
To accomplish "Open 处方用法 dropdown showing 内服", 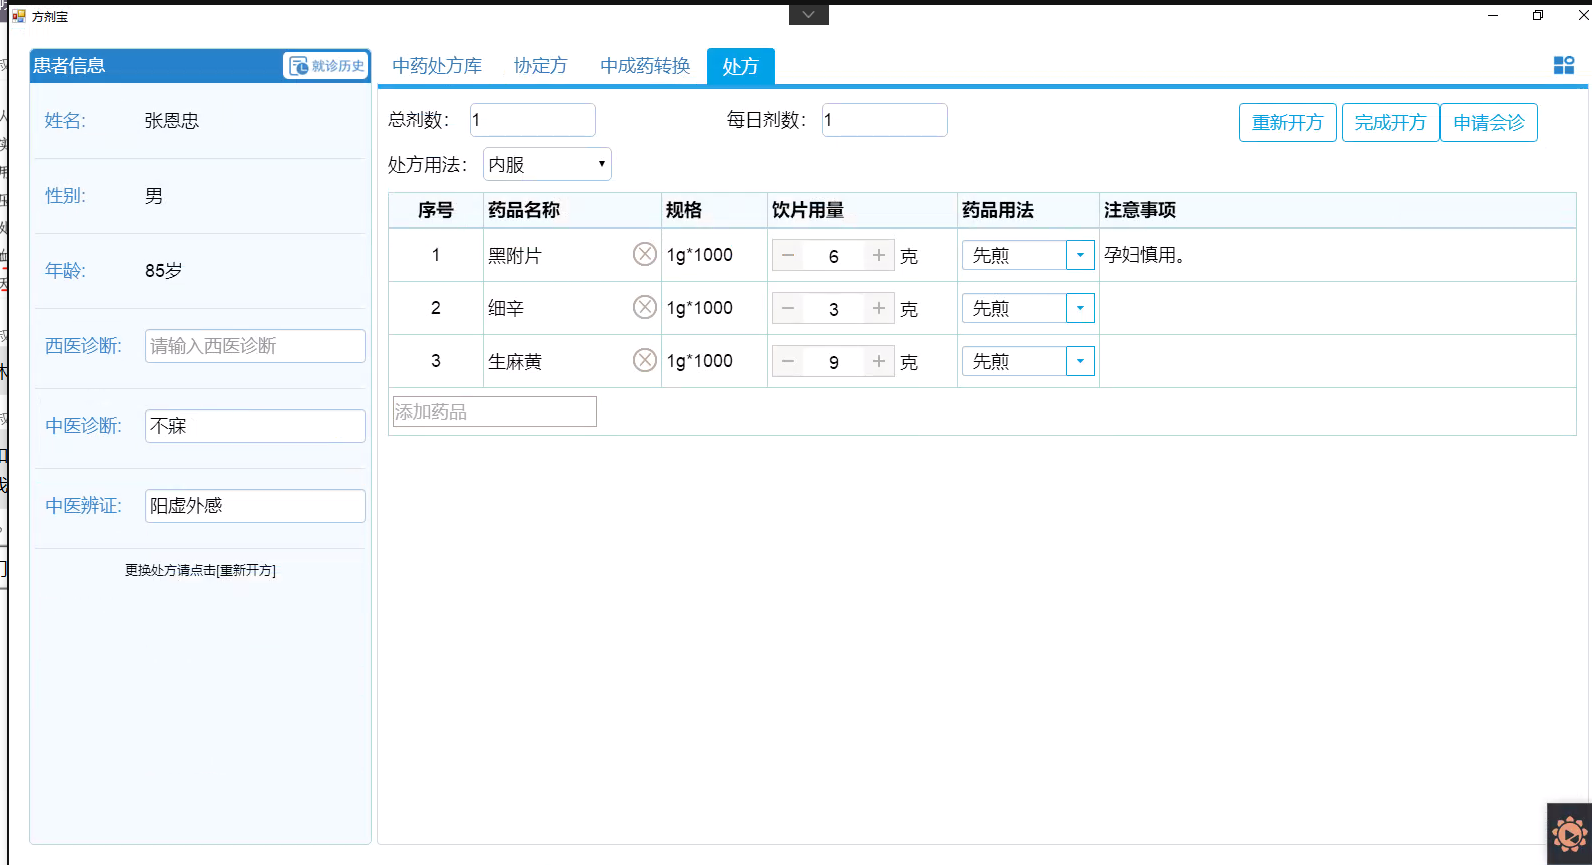I will point(547,164).
